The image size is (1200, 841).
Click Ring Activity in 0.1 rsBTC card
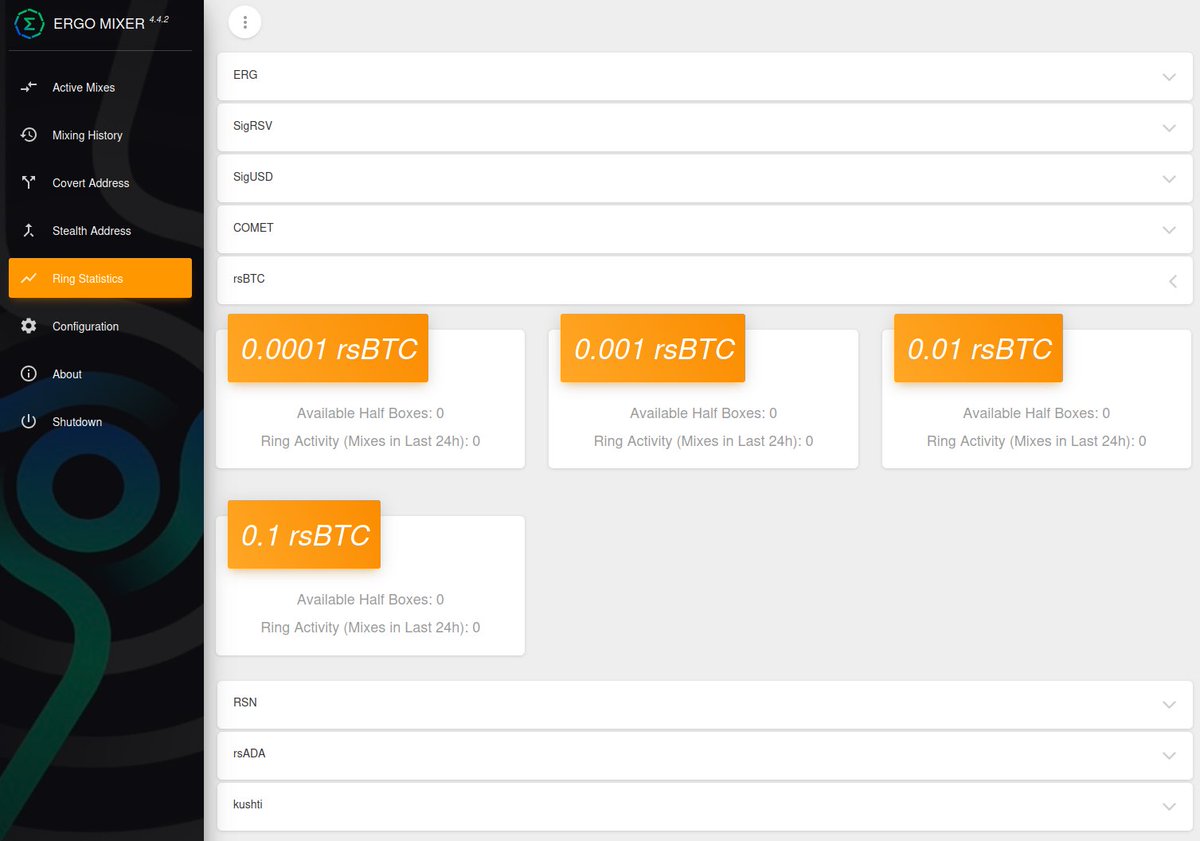pyautogui.click(x=370, y=628)
